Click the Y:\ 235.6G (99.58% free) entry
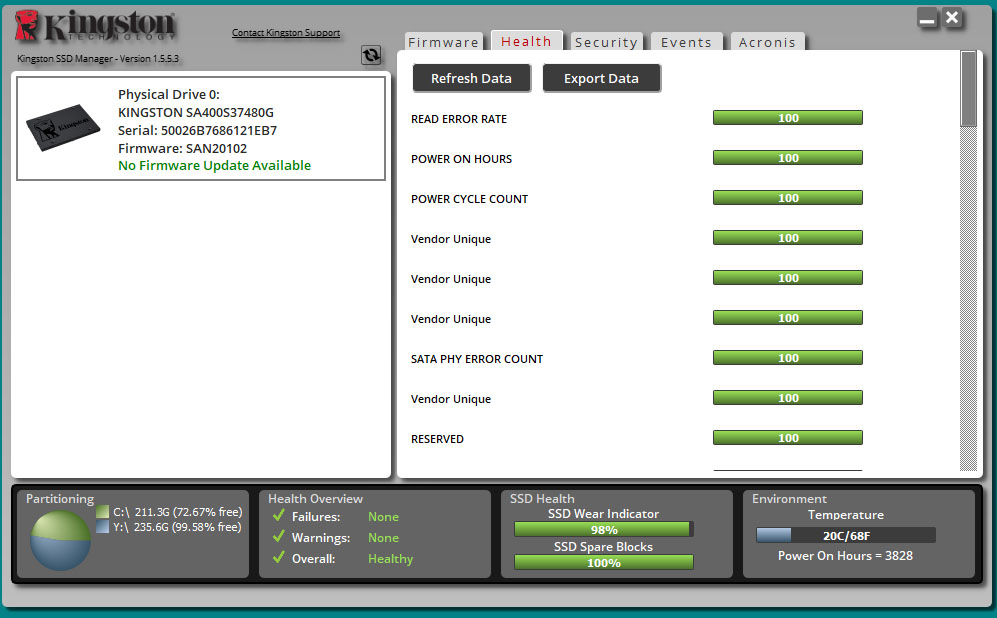The image size is (997, 618). (177, 526)
